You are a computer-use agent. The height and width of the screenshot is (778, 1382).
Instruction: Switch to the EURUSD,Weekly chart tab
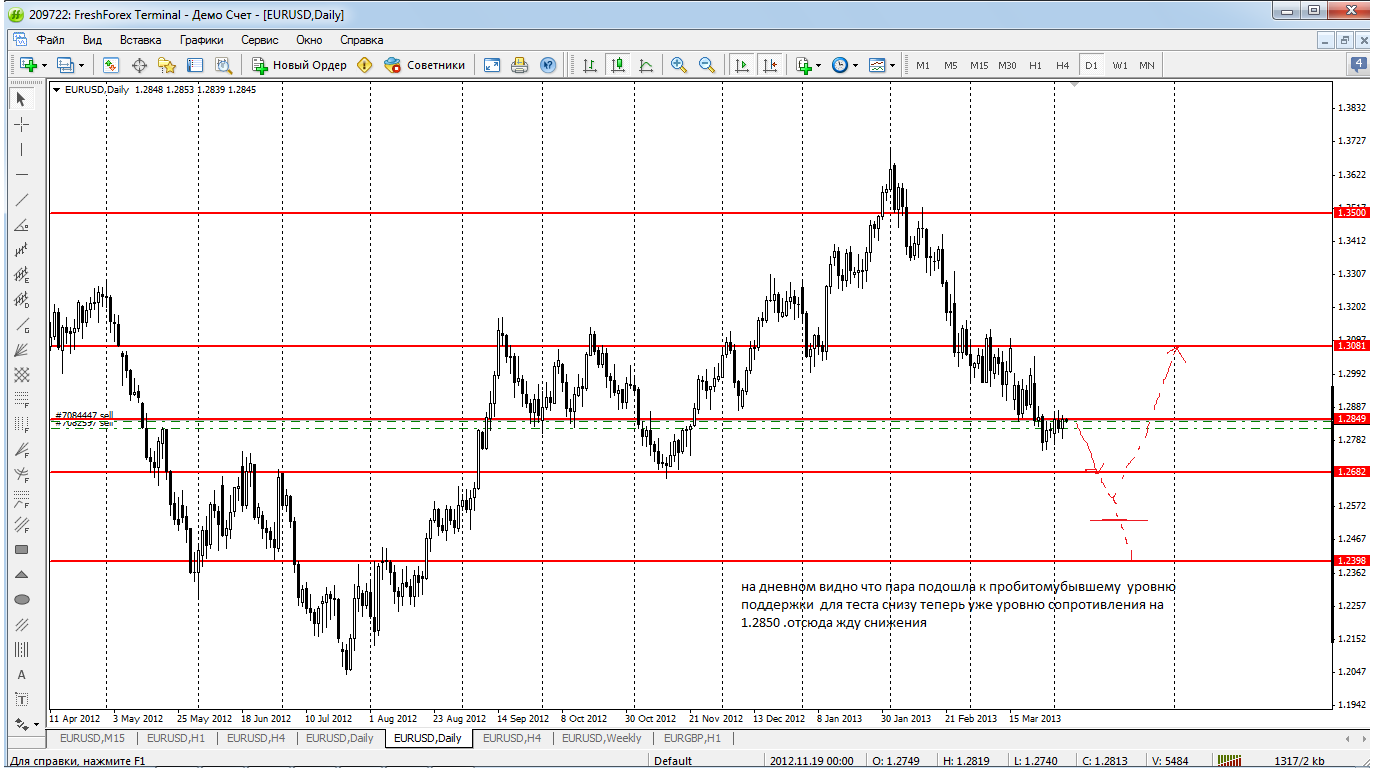(601, 738)
